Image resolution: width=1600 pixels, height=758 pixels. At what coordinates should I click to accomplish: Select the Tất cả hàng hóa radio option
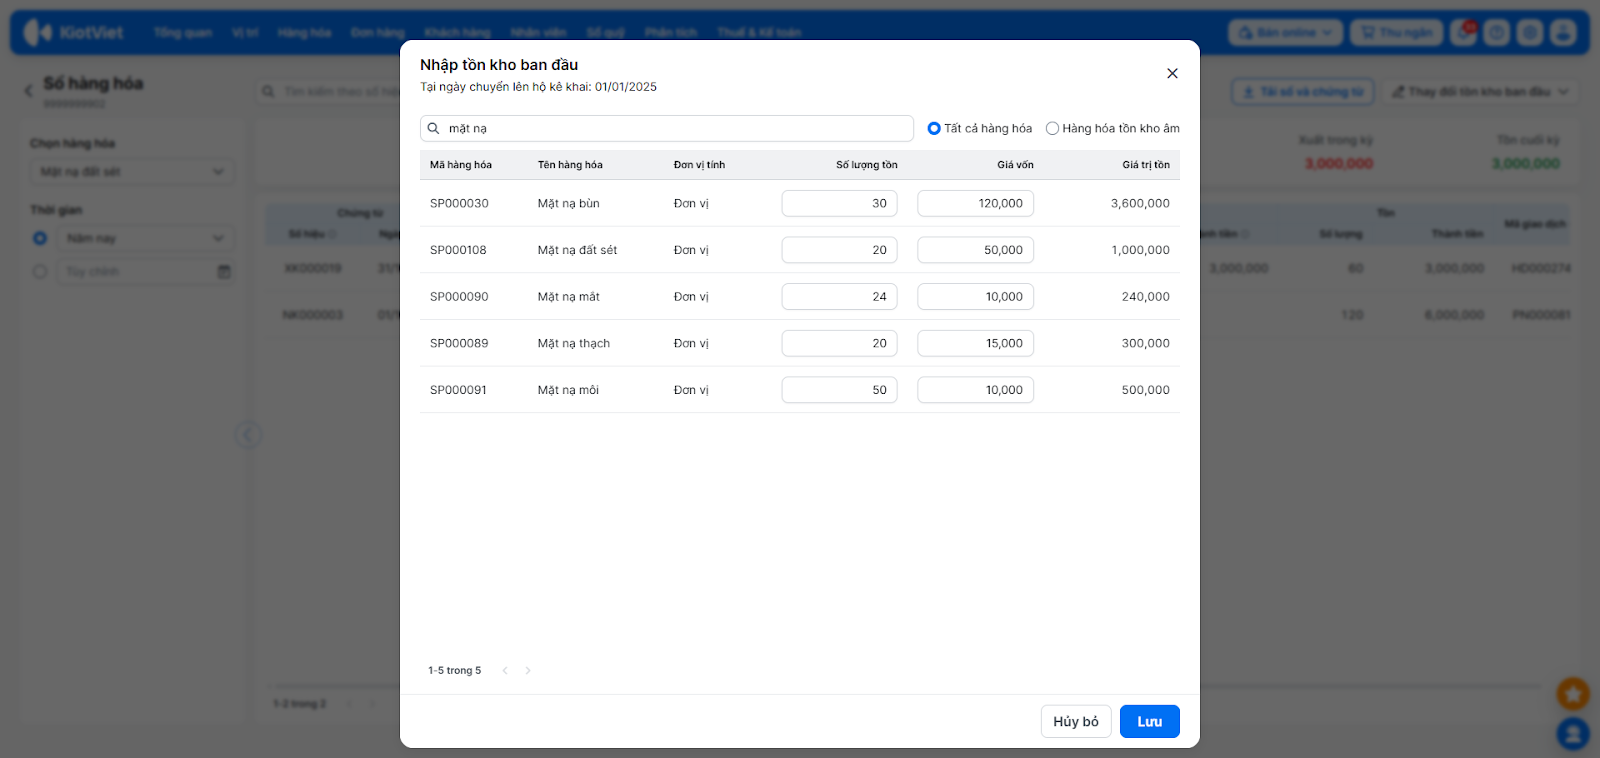click(934, 128)
